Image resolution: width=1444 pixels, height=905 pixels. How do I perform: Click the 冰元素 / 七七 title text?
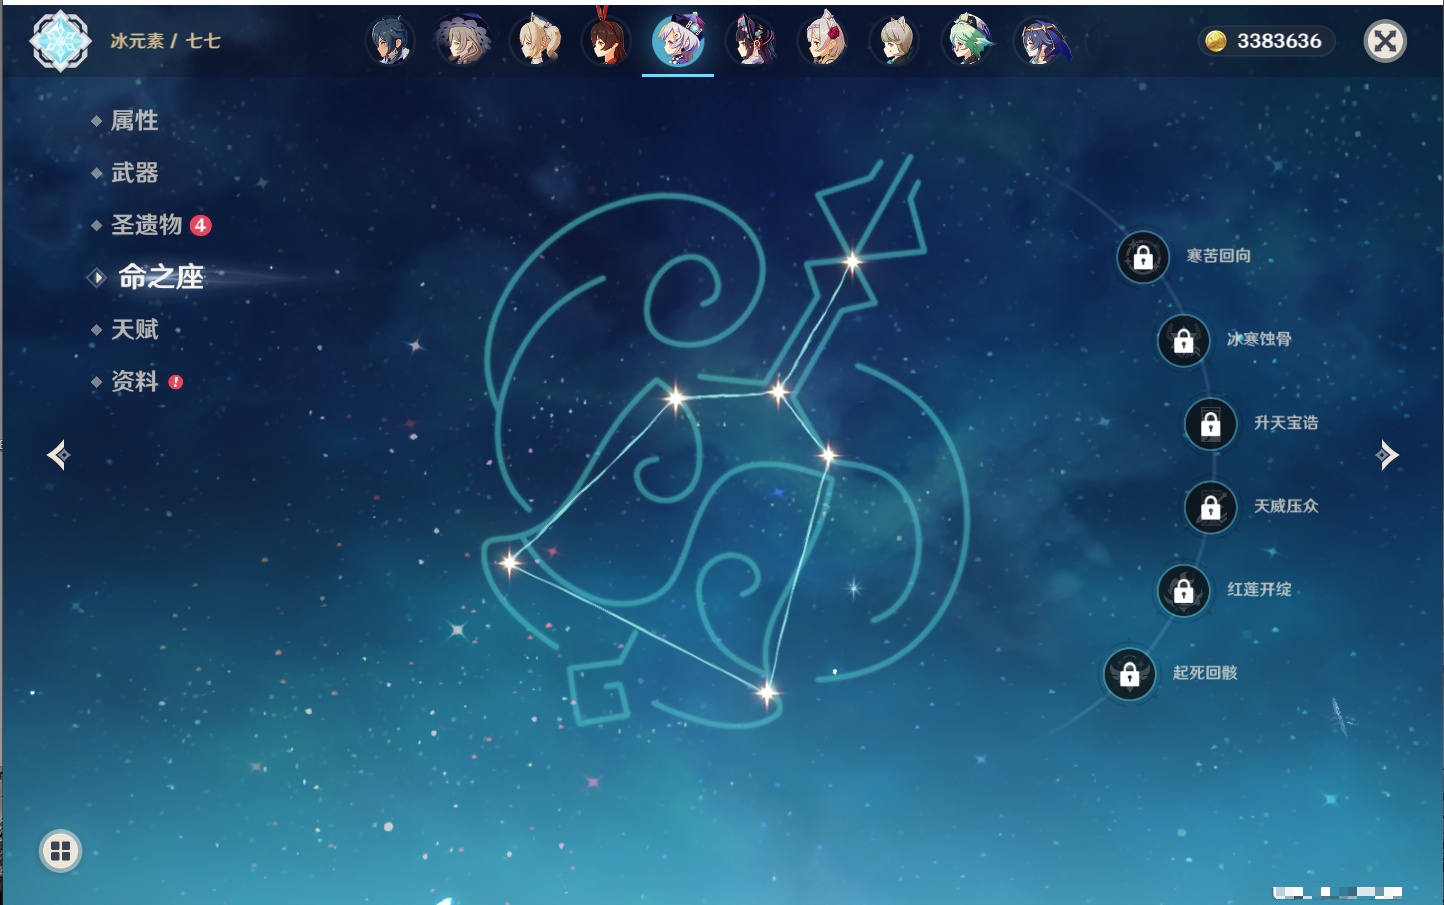point(165,41)
